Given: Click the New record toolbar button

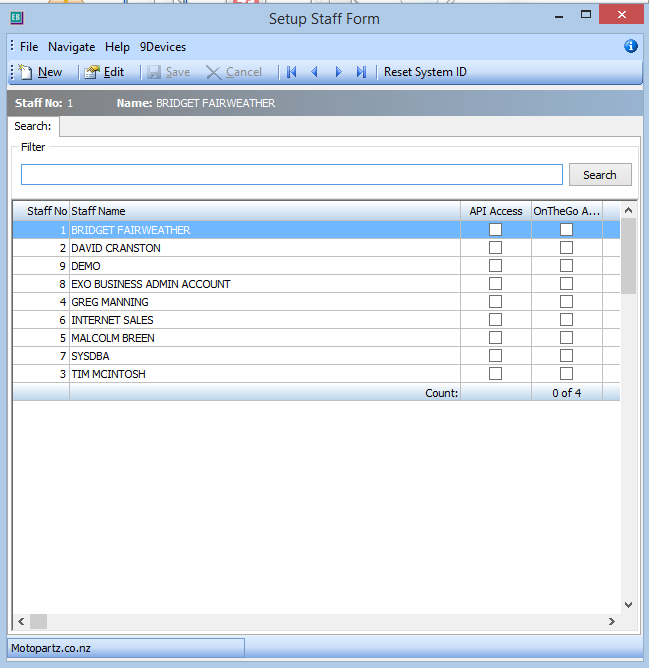Looking at the screenshot, I should [41, 72].
